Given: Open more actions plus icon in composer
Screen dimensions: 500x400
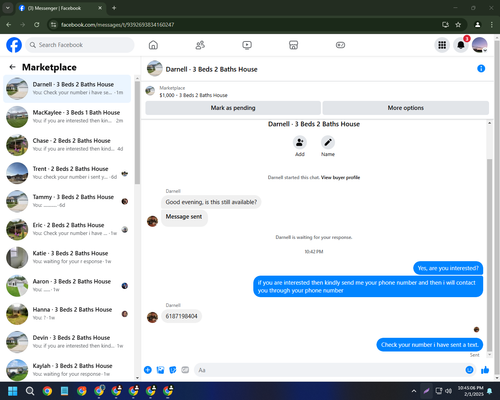Looking at the screenshot, I should [x=148, y=370].
